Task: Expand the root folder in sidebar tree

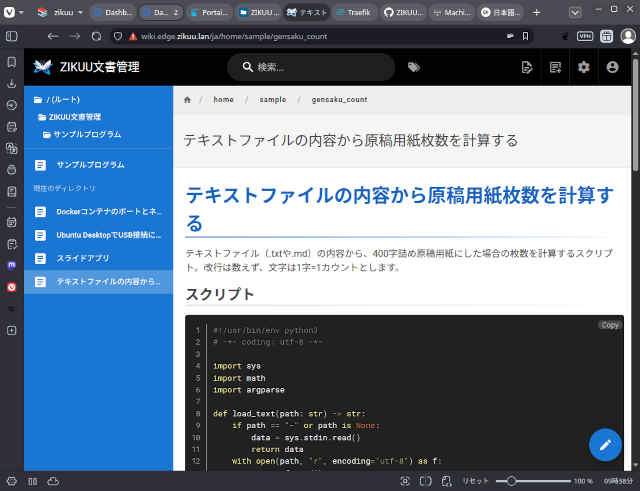Action: click(x=56, y=100)
